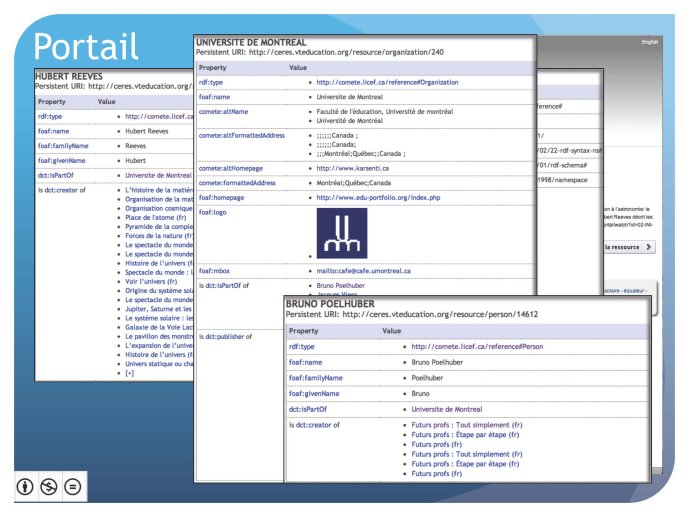Click the Université de Montréal logo image
This screenshot has width=689, height=517.
click(342, 233)
